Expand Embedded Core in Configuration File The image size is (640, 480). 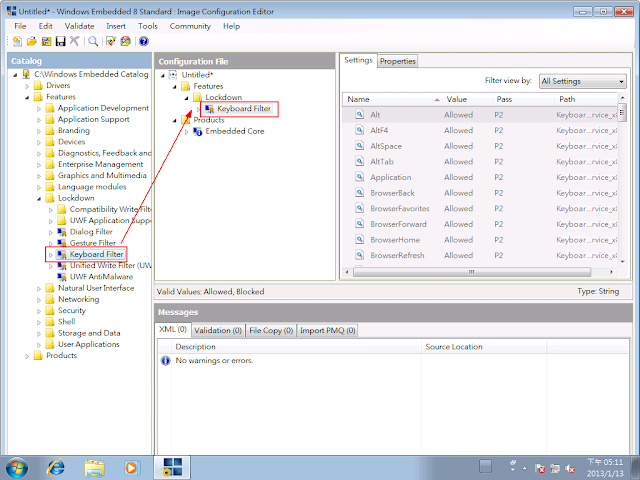click(x=187, y=132)
